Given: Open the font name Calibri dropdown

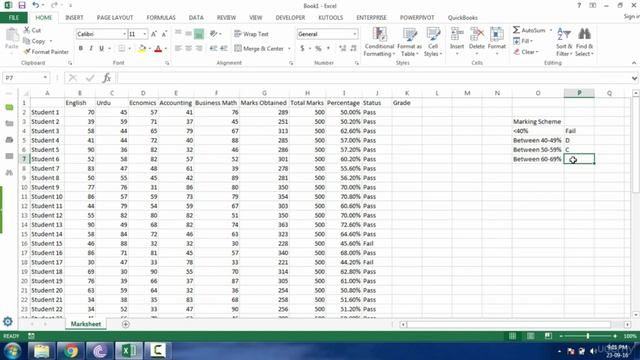Looking at the screenshot, I should 124,34.
